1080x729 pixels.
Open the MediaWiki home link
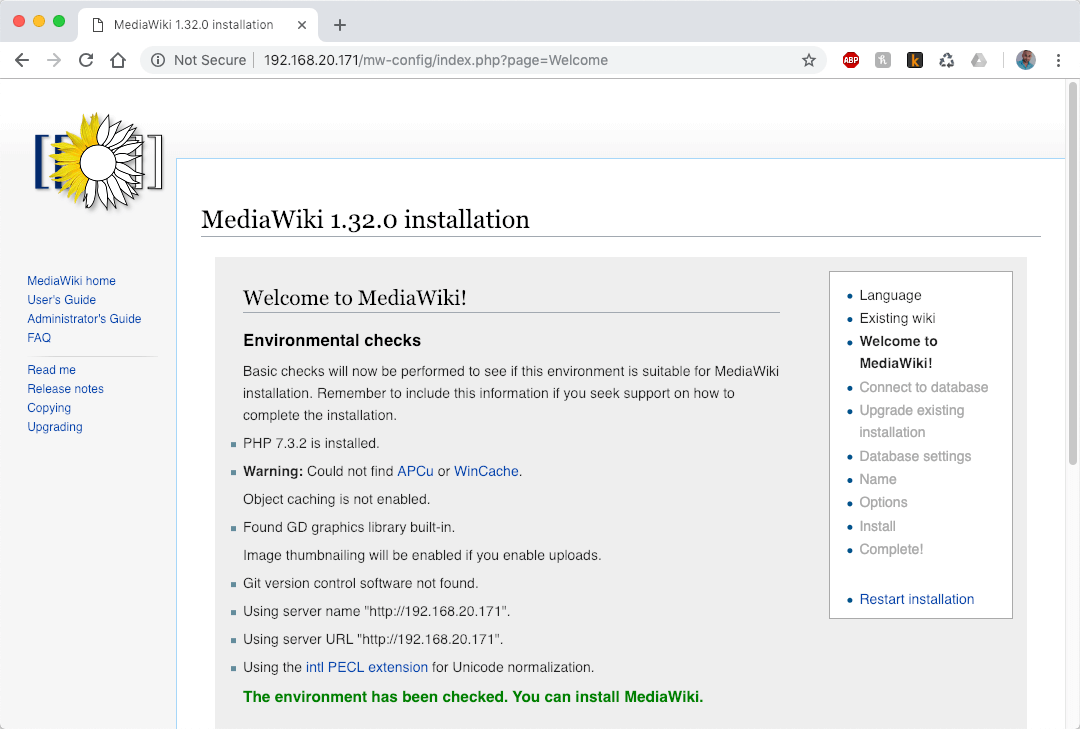pyautogui.click(x=71, y=281)
